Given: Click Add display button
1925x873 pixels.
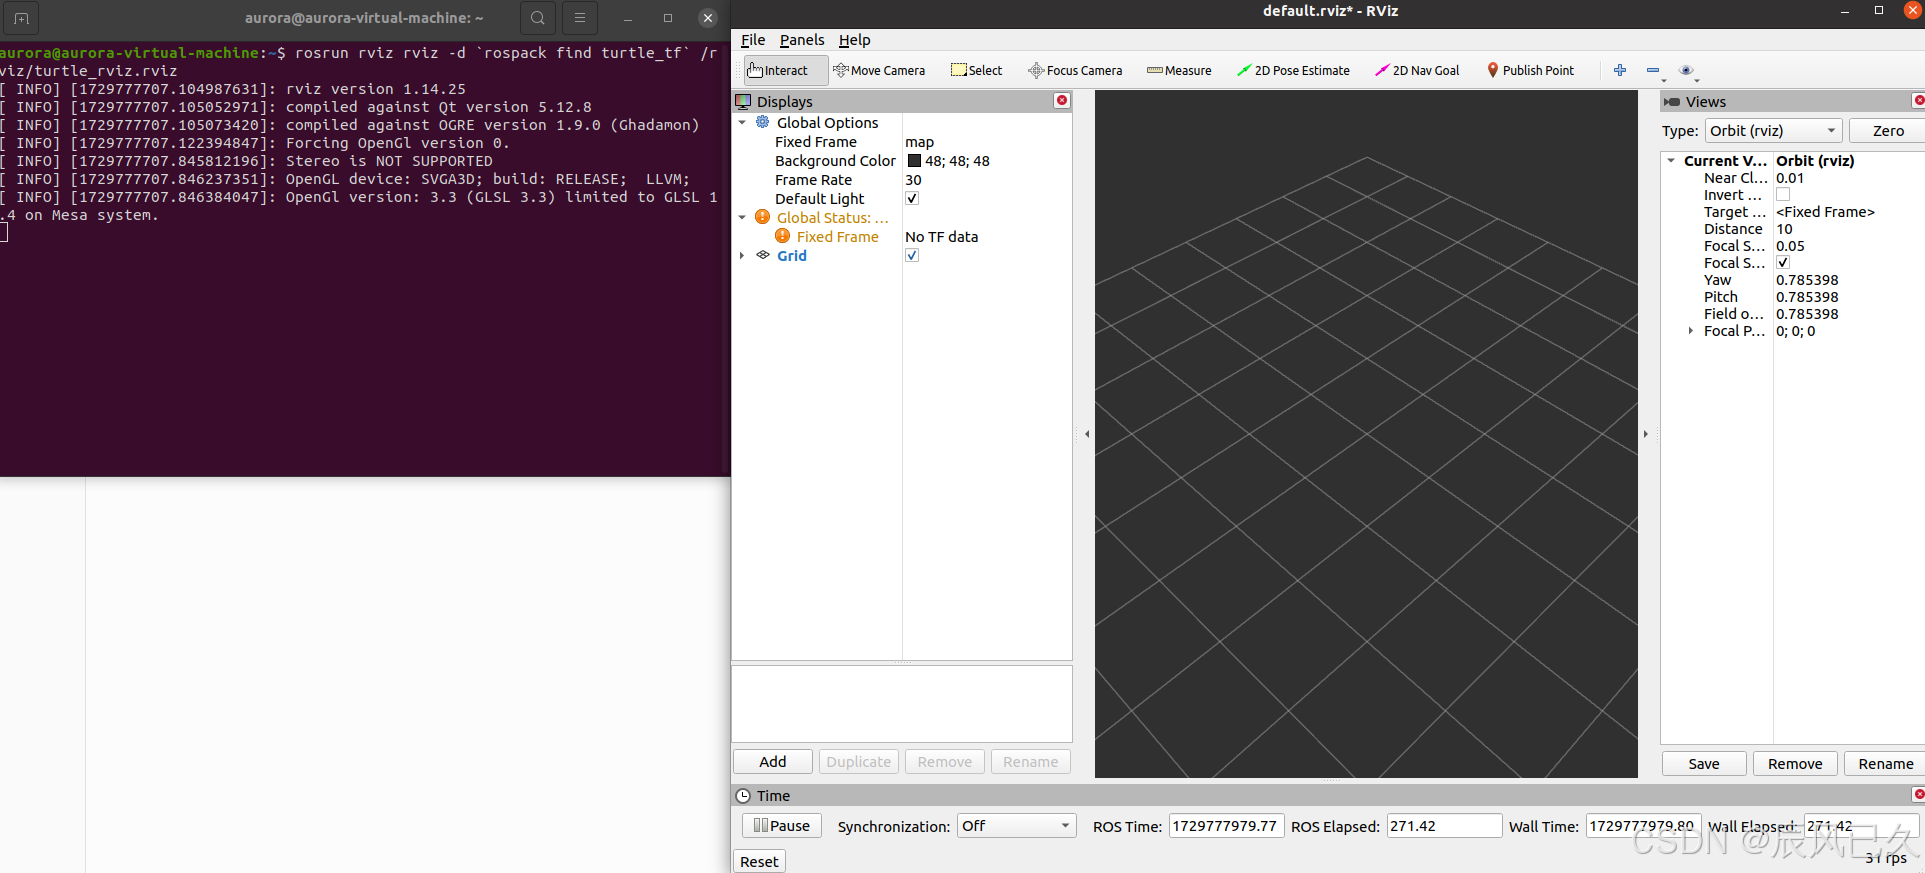Looking at the screenshot, I should [x=773, y=762].
